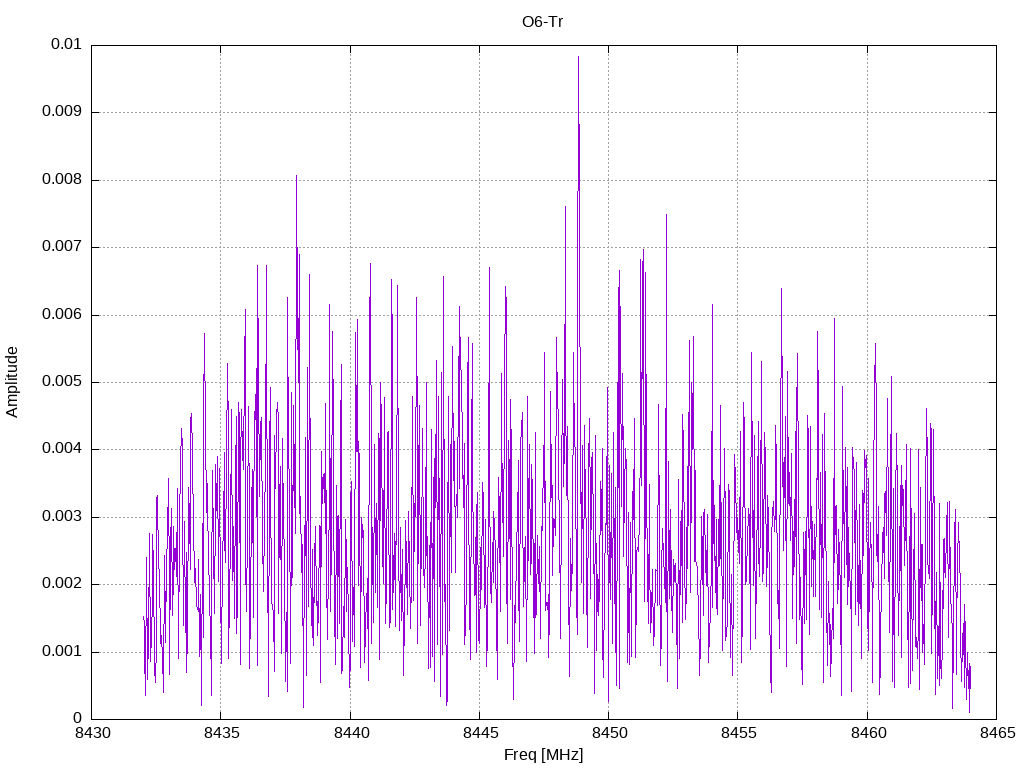Click the y-axis tick label 0.002
The height and width of the screenshot is (768, 1024).
[x=62, y=584]
